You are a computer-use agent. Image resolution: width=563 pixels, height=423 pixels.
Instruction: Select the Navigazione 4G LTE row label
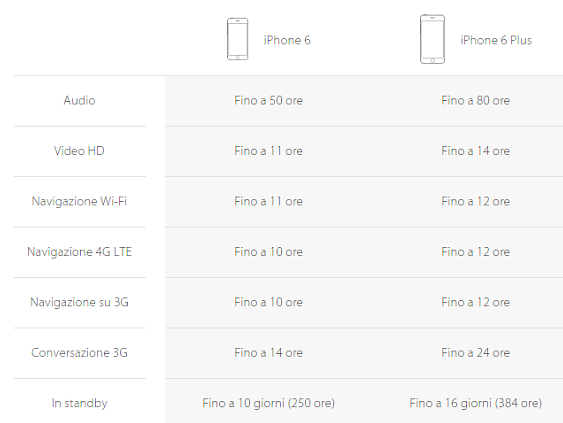79,252
